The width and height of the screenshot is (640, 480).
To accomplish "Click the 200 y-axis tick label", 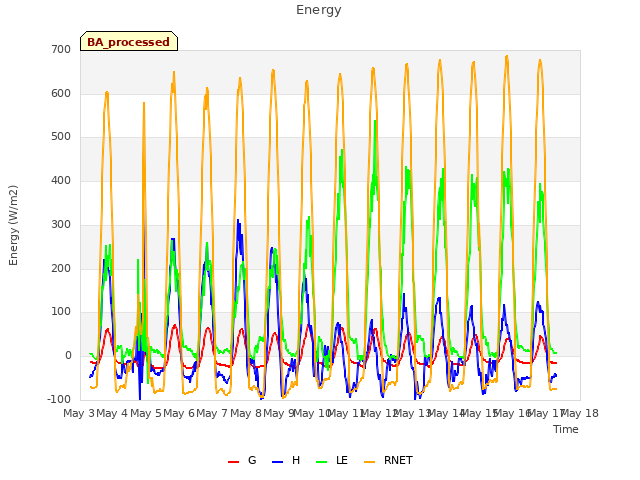I will (61, 269).
